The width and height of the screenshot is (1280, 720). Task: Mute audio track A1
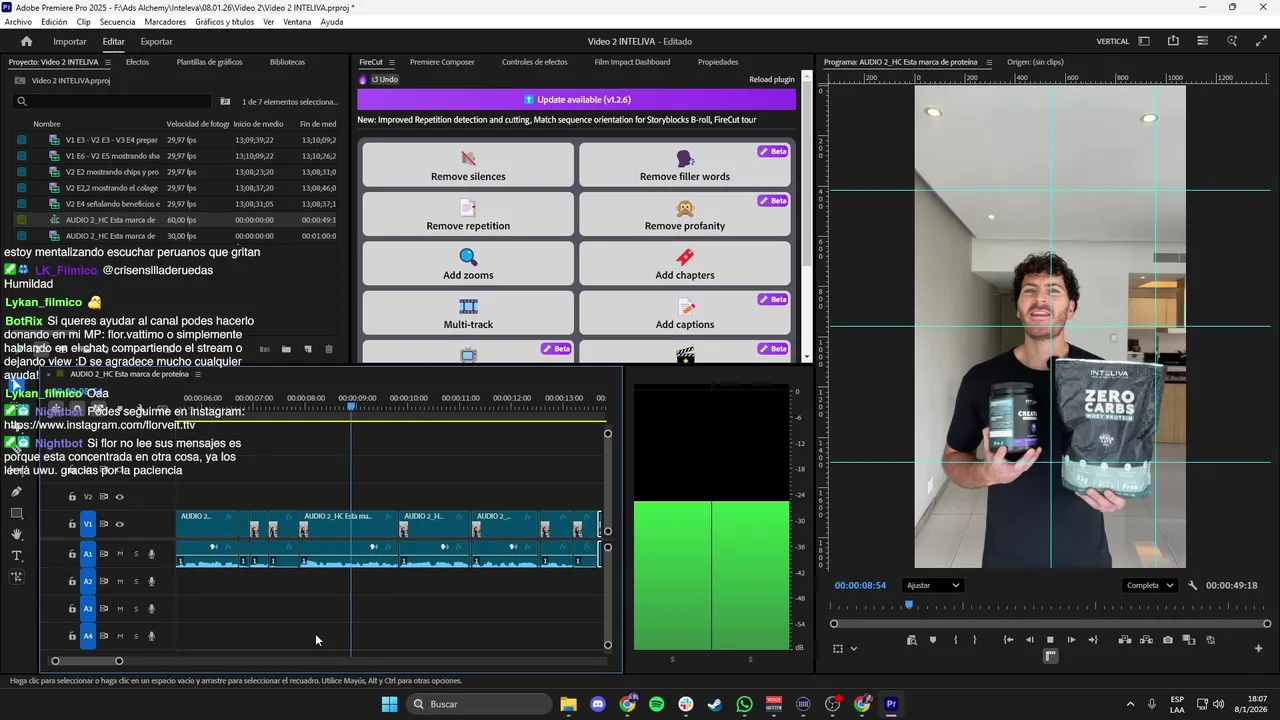120,554
